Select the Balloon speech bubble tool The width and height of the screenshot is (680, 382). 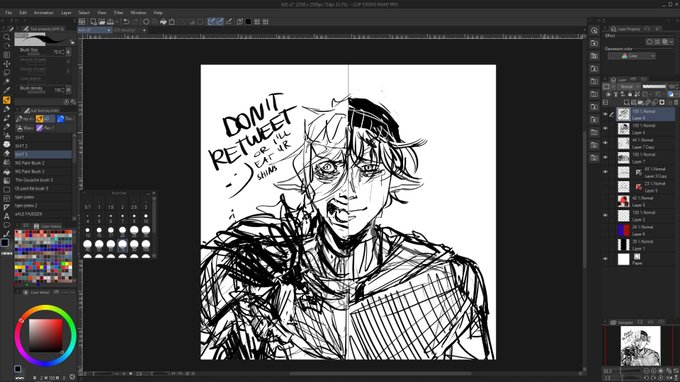pos(7,225)
